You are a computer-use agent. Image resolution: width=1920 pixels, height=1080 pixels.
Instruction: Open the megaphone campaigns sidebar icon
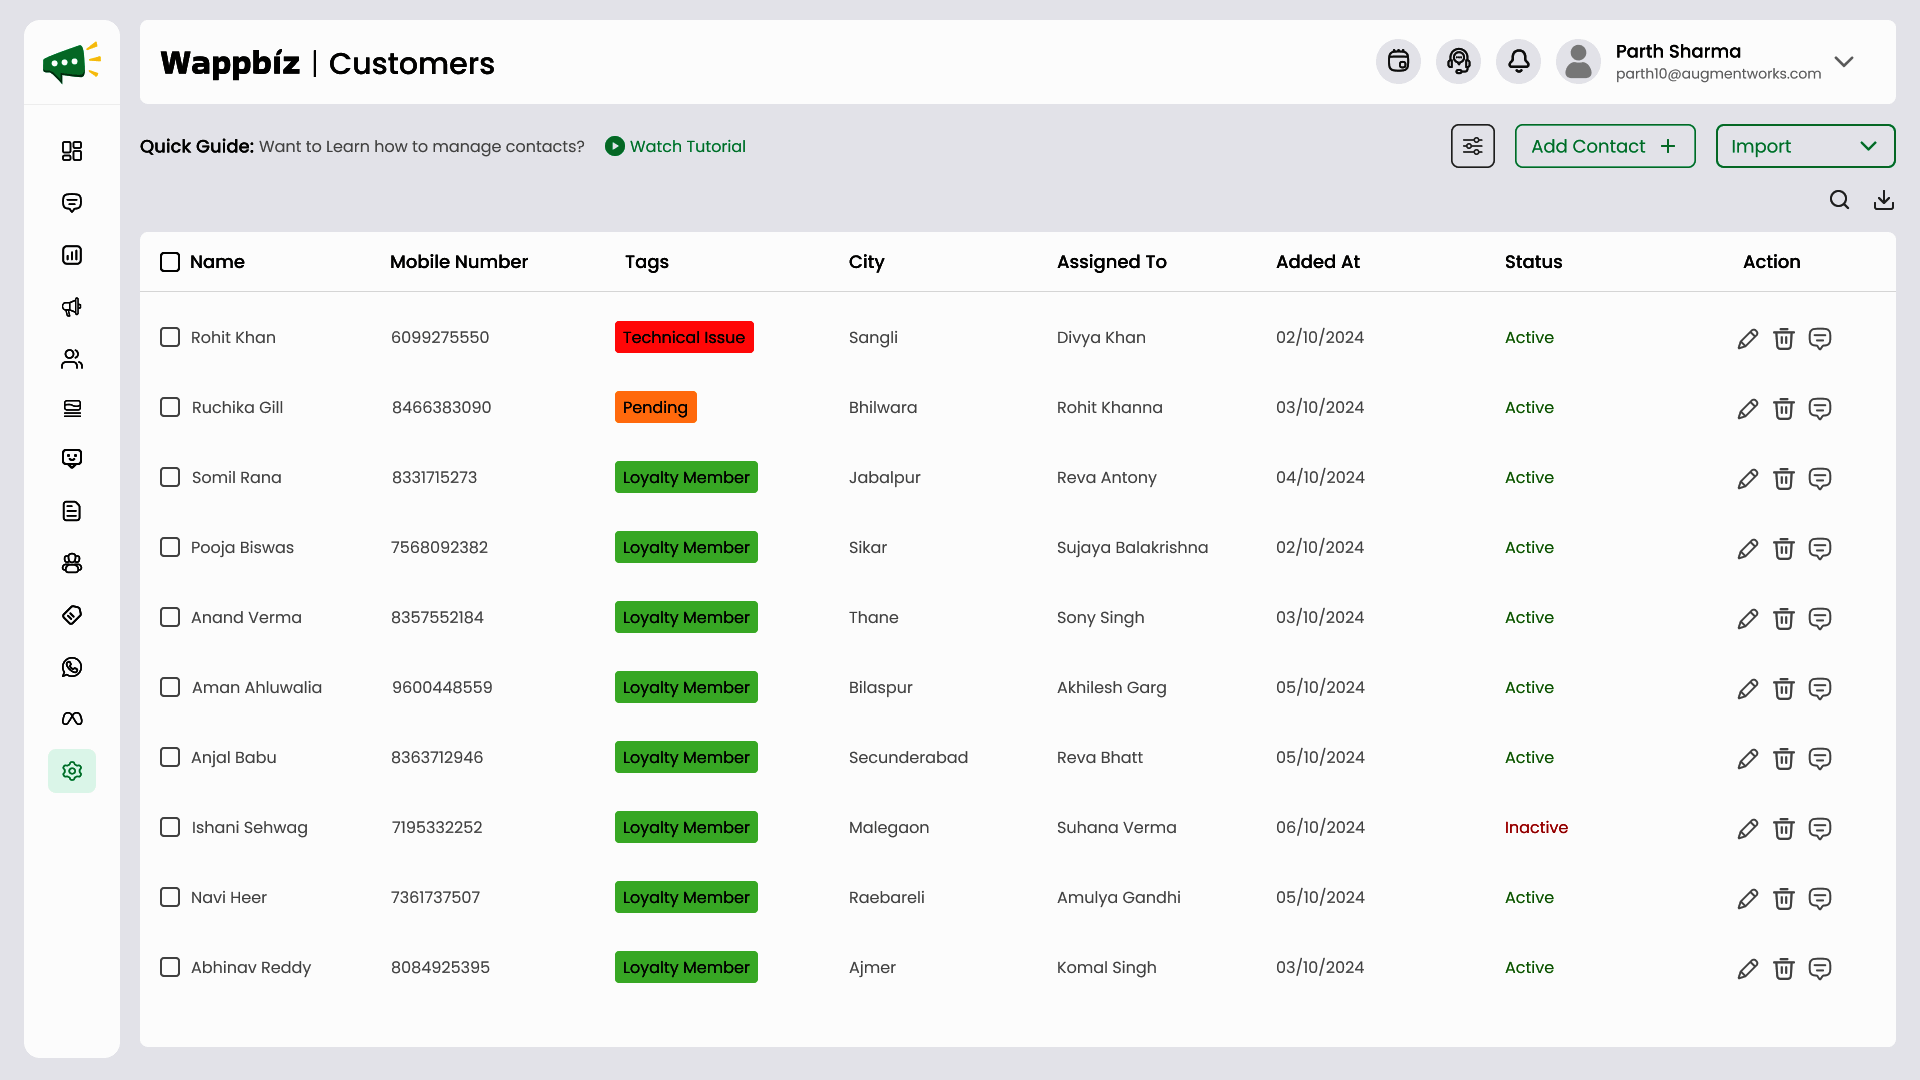point(72,307)
